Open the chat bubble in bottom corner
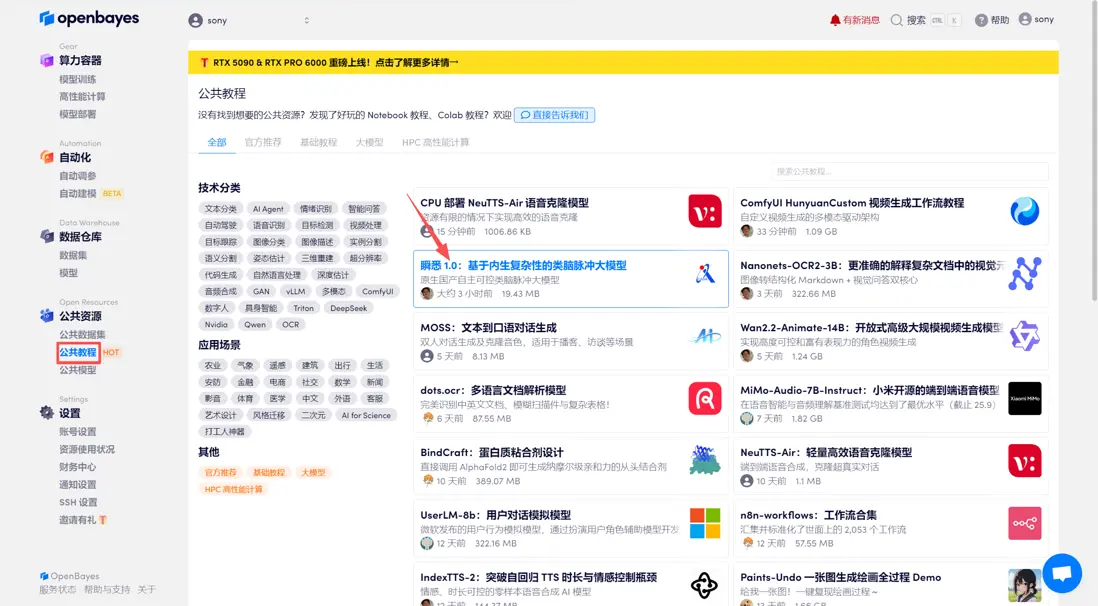The width and height of the screenshot is (1098, 606). (1061, 573)
